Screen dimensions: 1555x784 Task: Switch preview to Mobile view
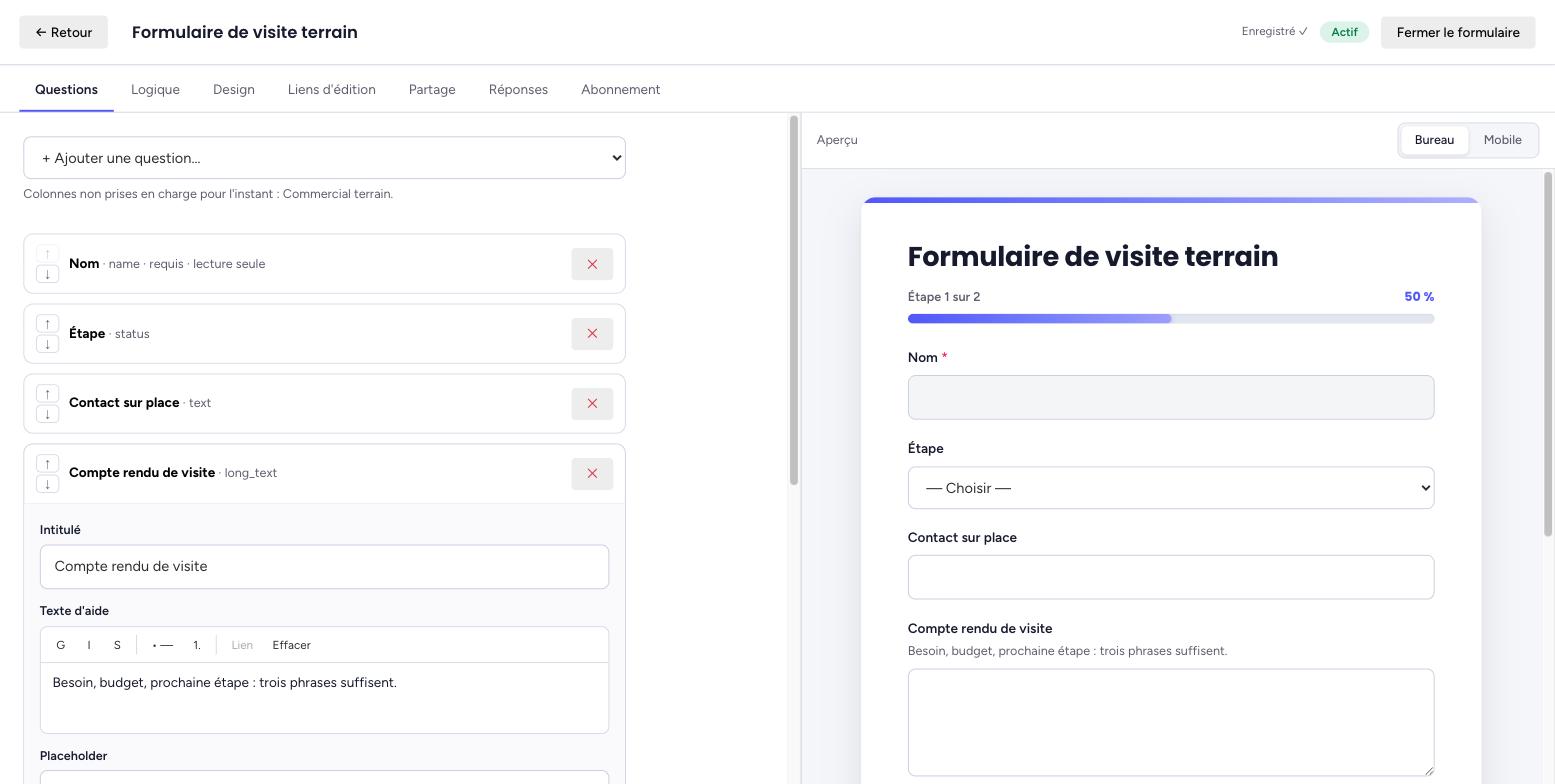[x=1502, y=140]
